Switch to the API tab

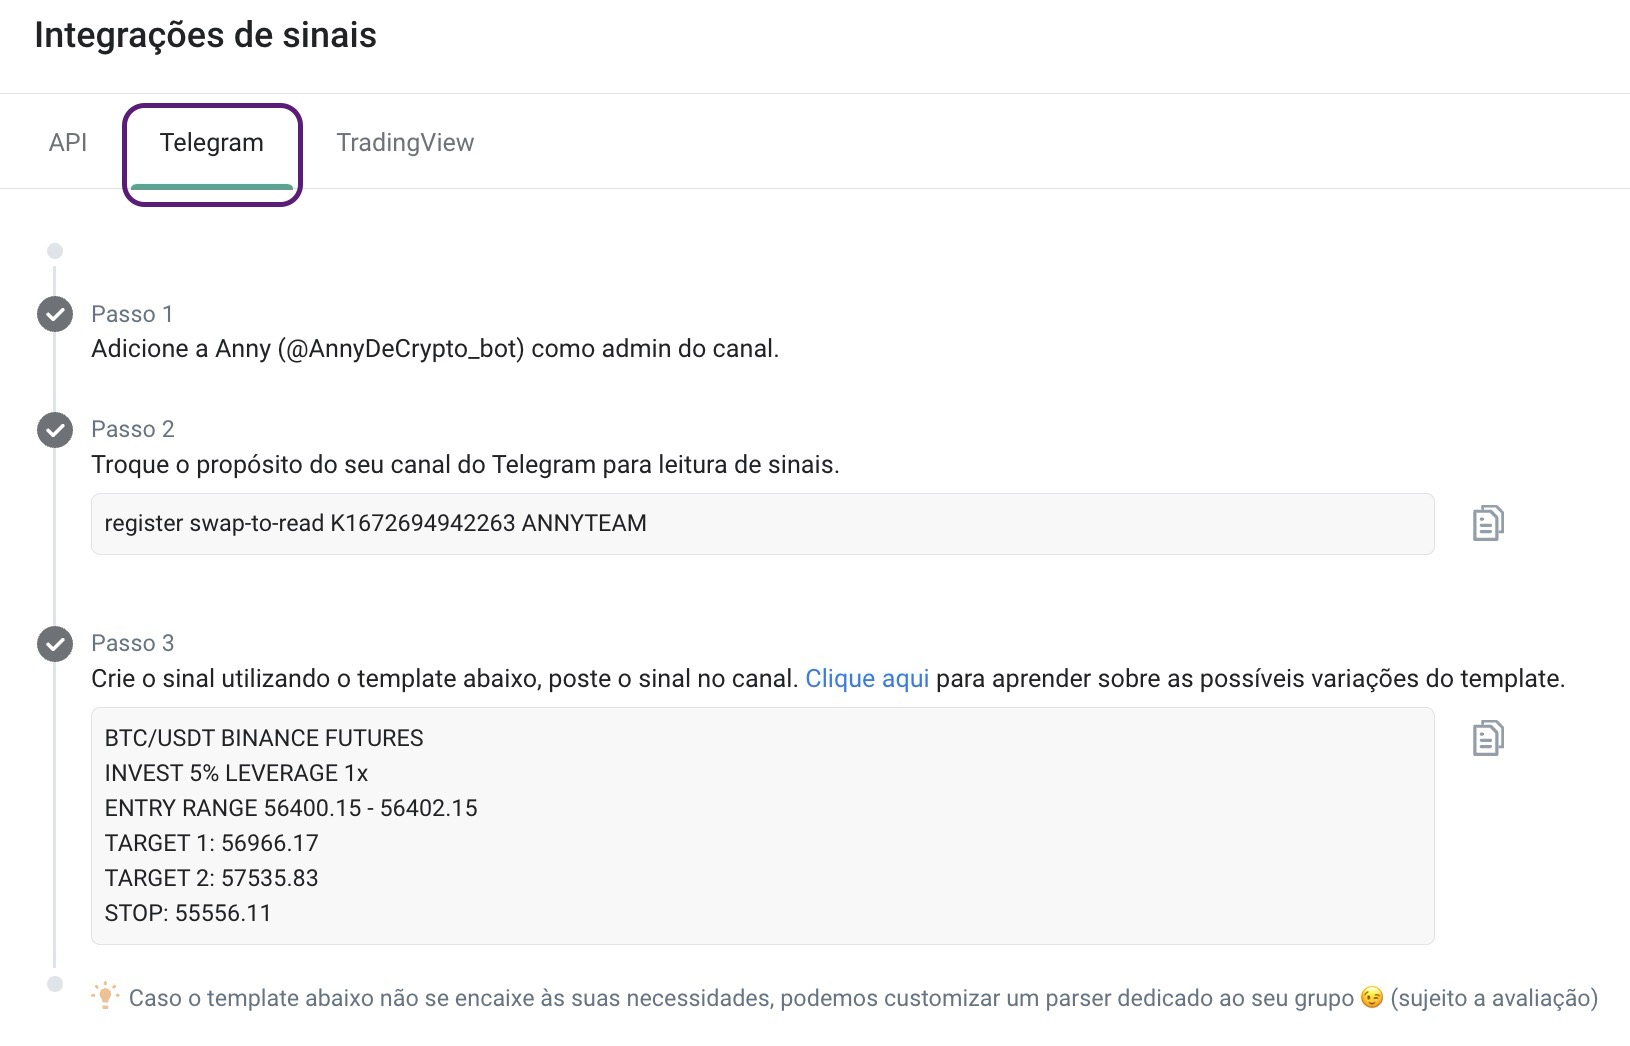[68, 142]
